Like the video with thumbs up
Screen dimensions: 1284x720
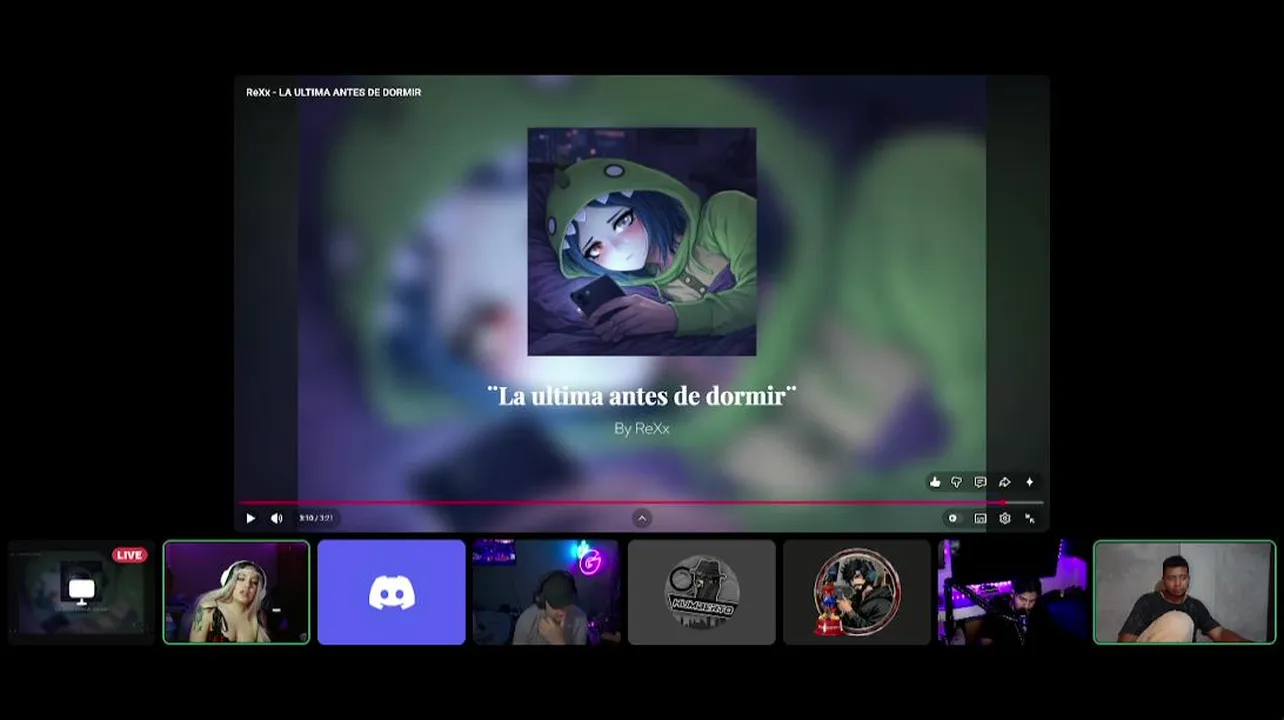(x=935, y=482)
